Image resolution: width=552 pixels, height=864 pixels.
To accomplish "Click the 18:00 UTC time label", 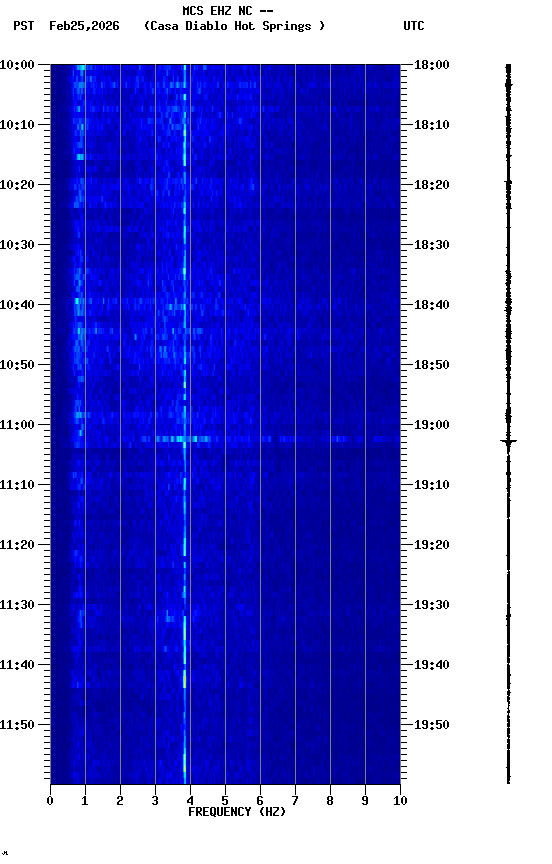I will click(x=432, y=65).
